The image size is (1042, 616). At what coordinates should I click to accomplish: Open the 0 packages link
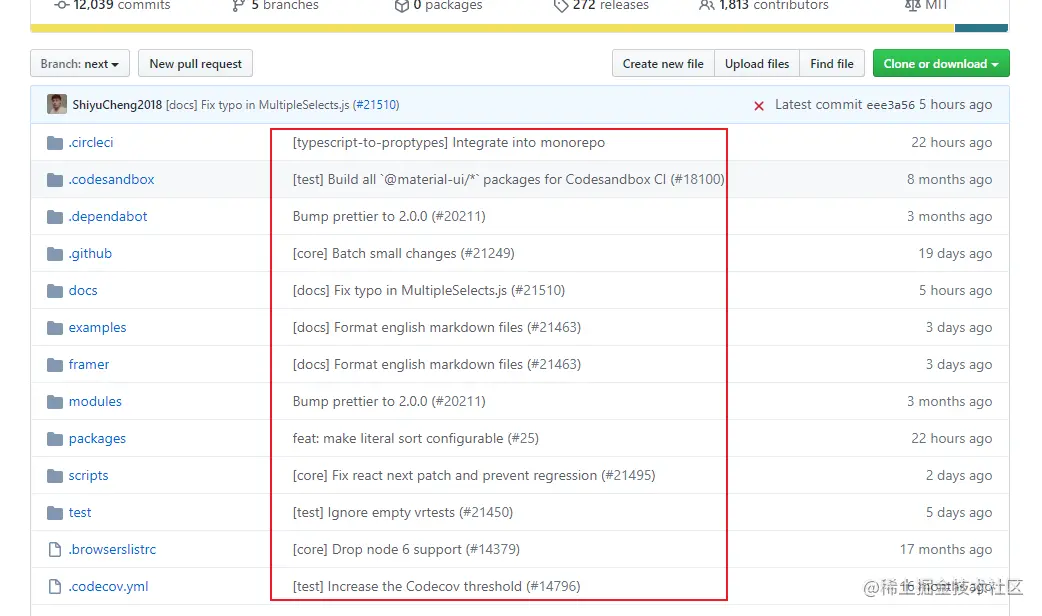coord(439,5)
